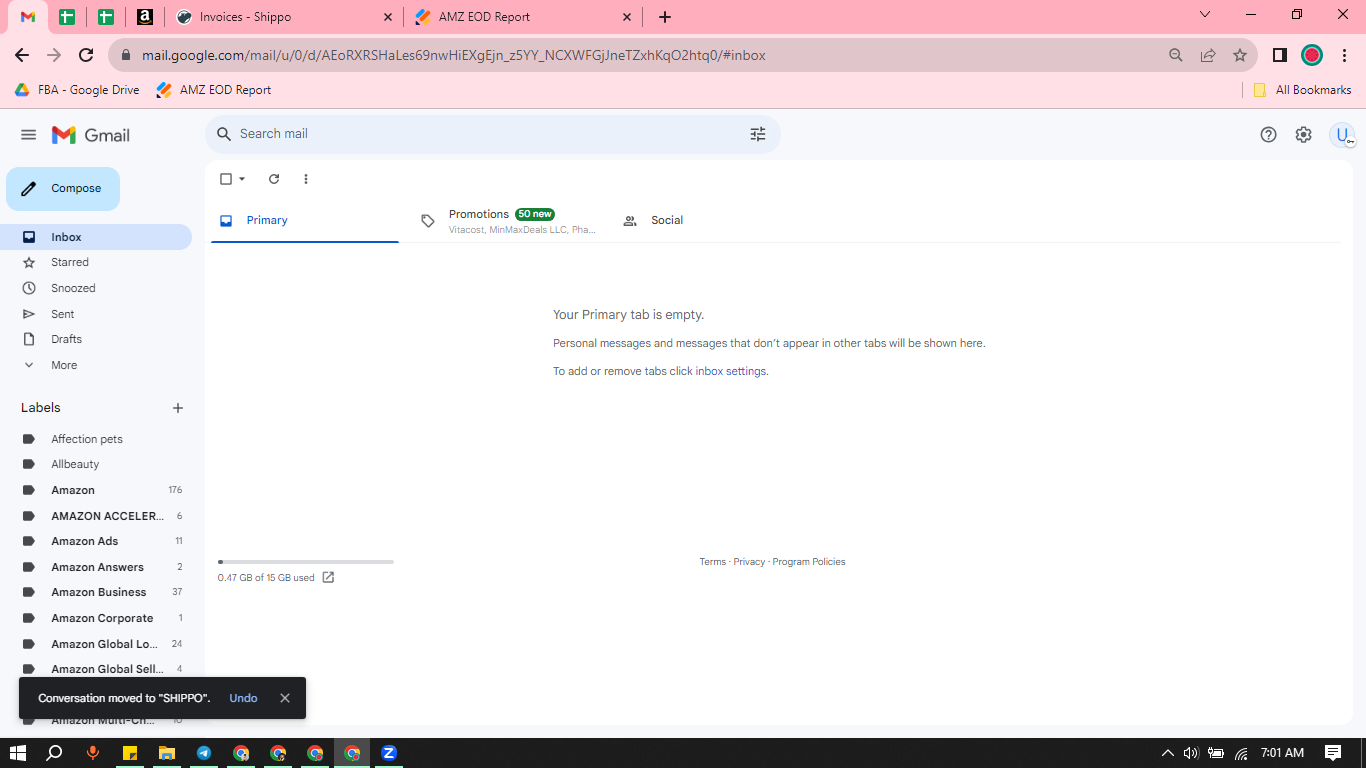Viewport: 1366px width, 768px height.
Task: Reload the page
Action: (x=86, y=55)
